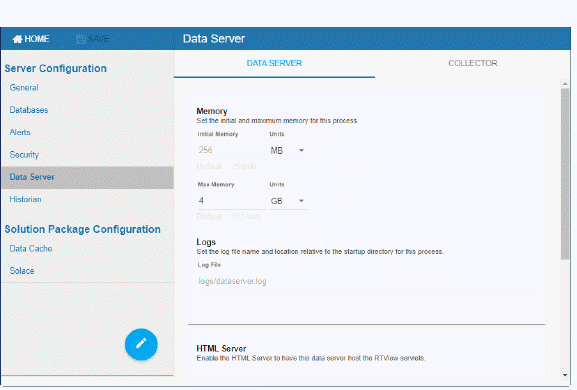577x390 pixels.
Task: Open the Security settings page
Action: point(24,155)
